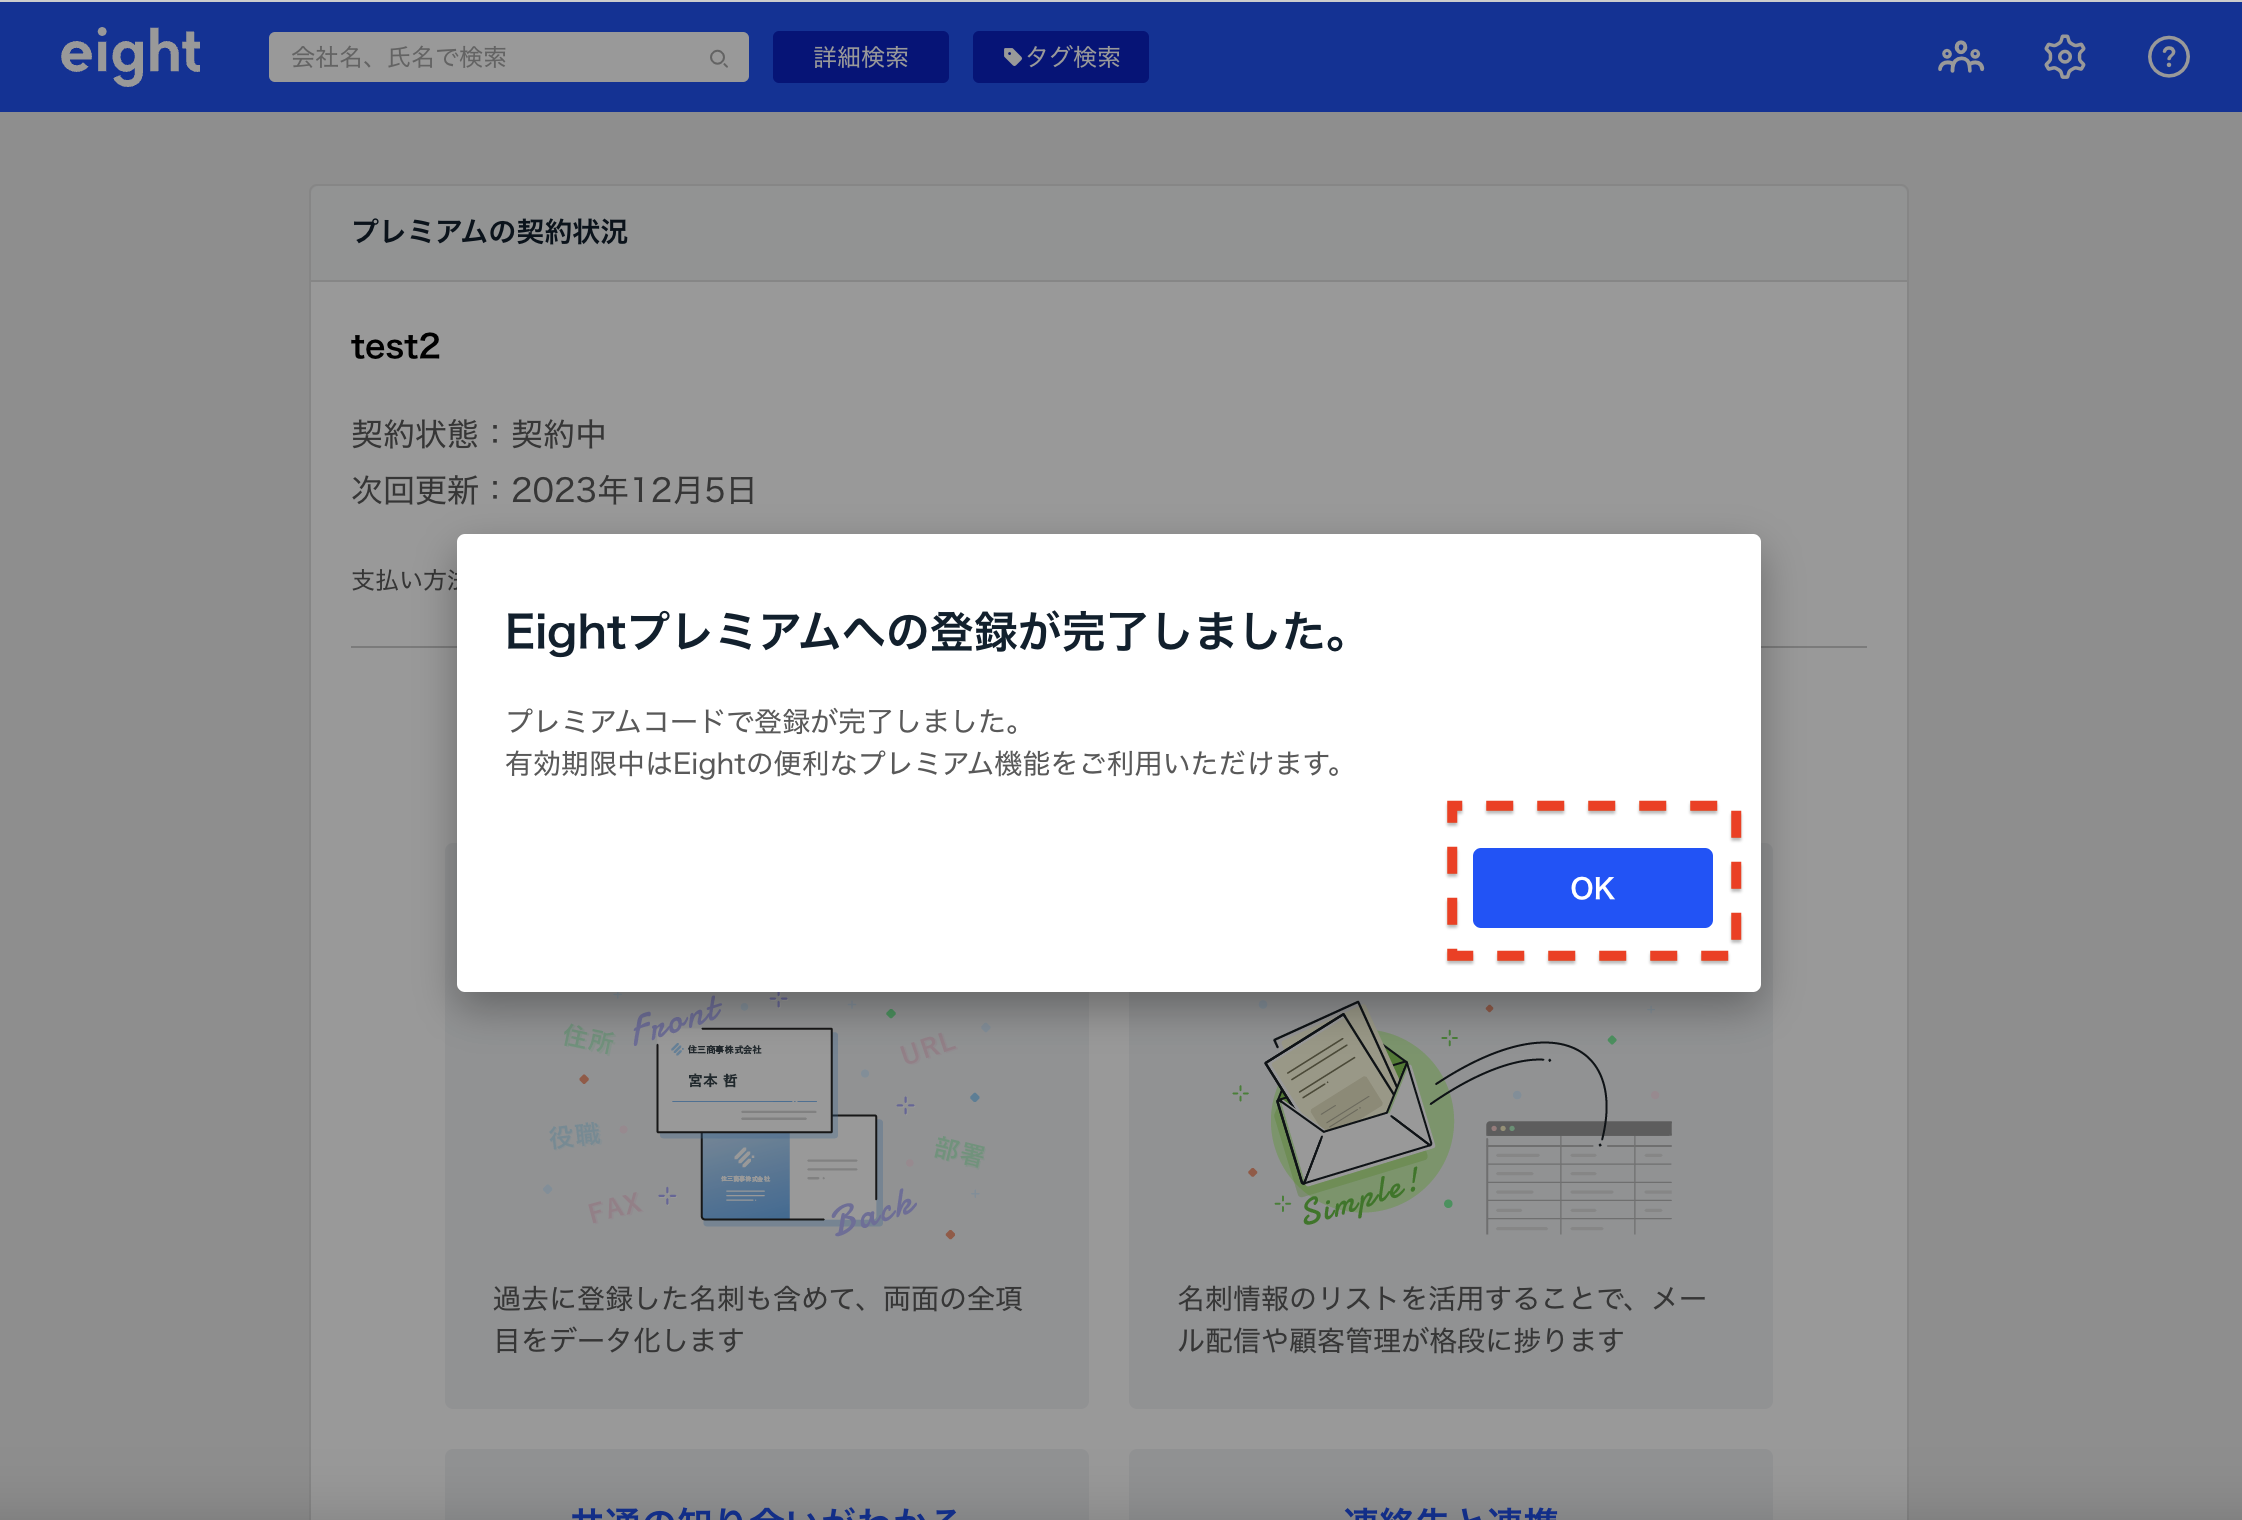Open the people network icon

[x=1960, y=57]
